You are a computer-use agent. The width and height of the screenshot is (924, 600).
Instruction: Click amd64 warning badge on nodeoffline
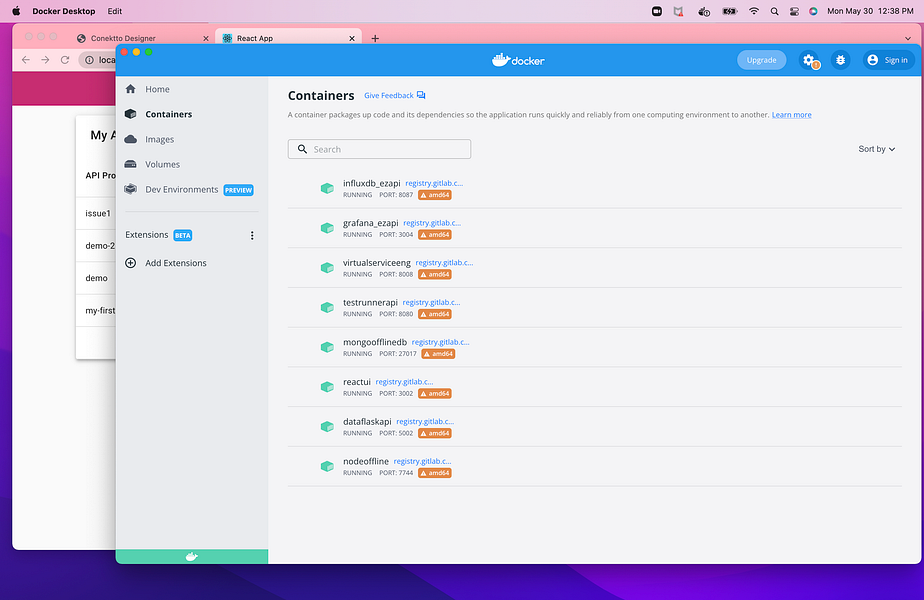point(435,473)
